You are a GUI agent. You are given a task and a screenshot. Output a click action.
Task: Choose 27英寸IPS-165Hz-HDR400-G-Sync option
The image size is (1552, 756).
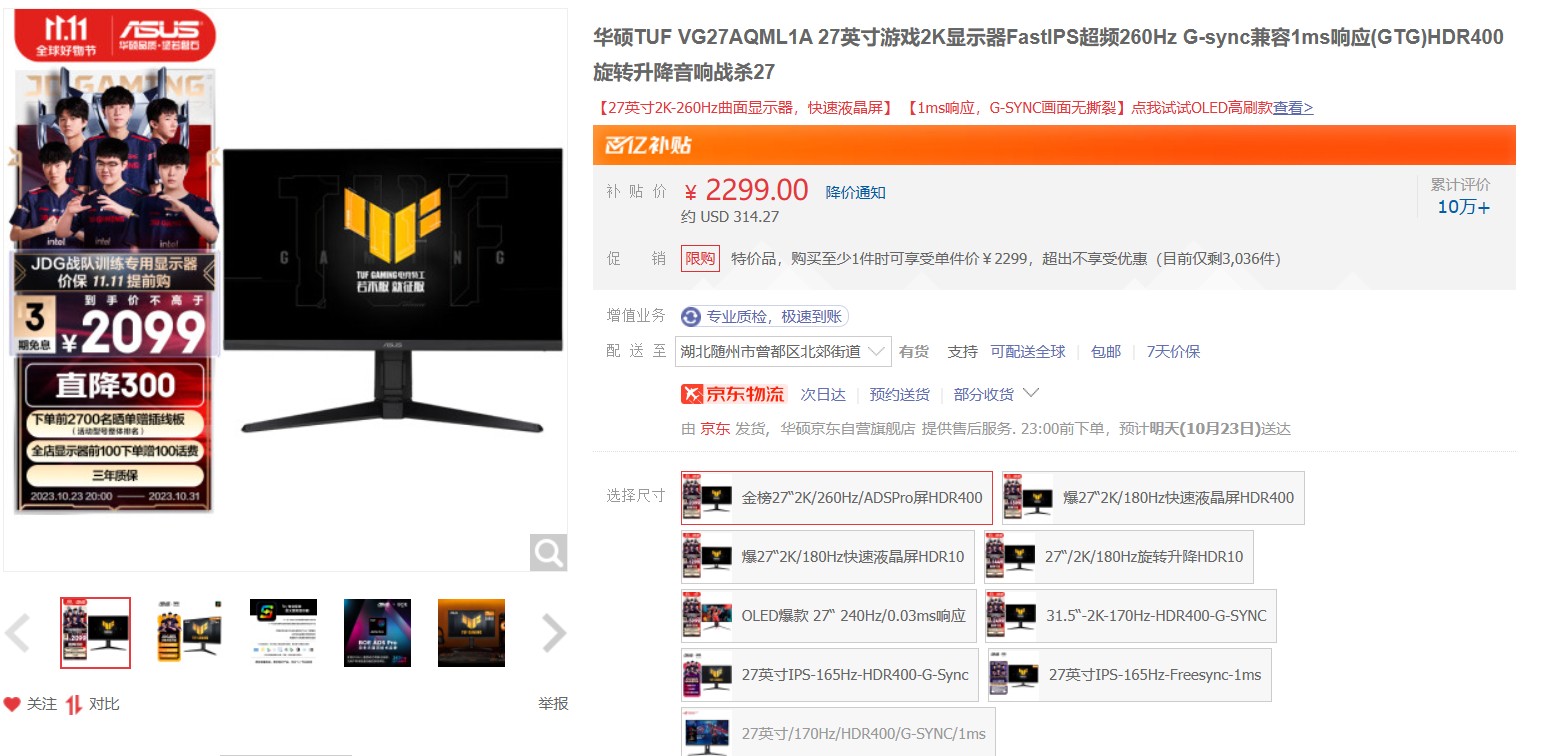830,675
